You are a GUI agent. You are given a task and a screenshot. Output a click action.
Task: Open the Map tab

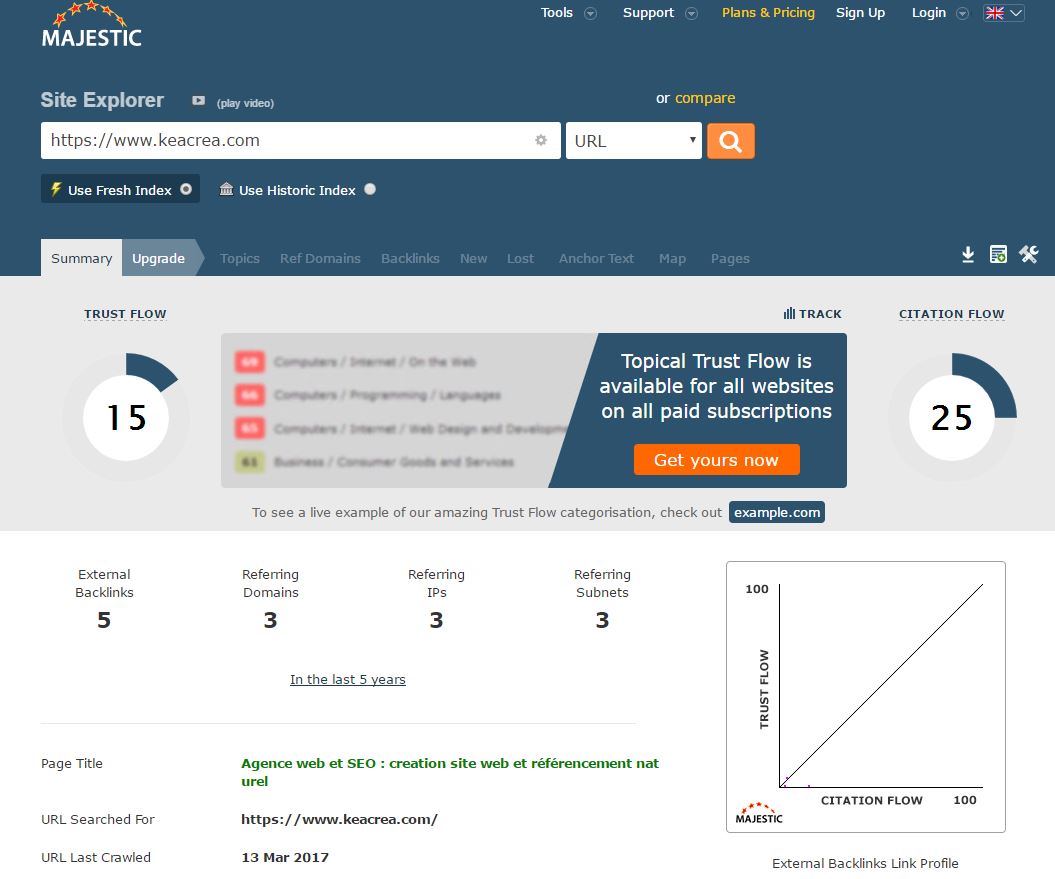point(672,258)
